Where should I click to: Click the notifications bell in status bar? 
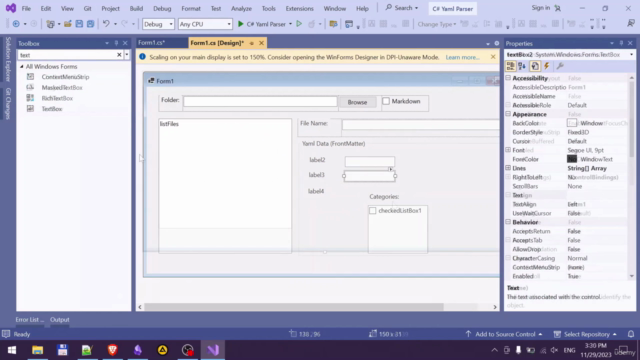point(631,334)
